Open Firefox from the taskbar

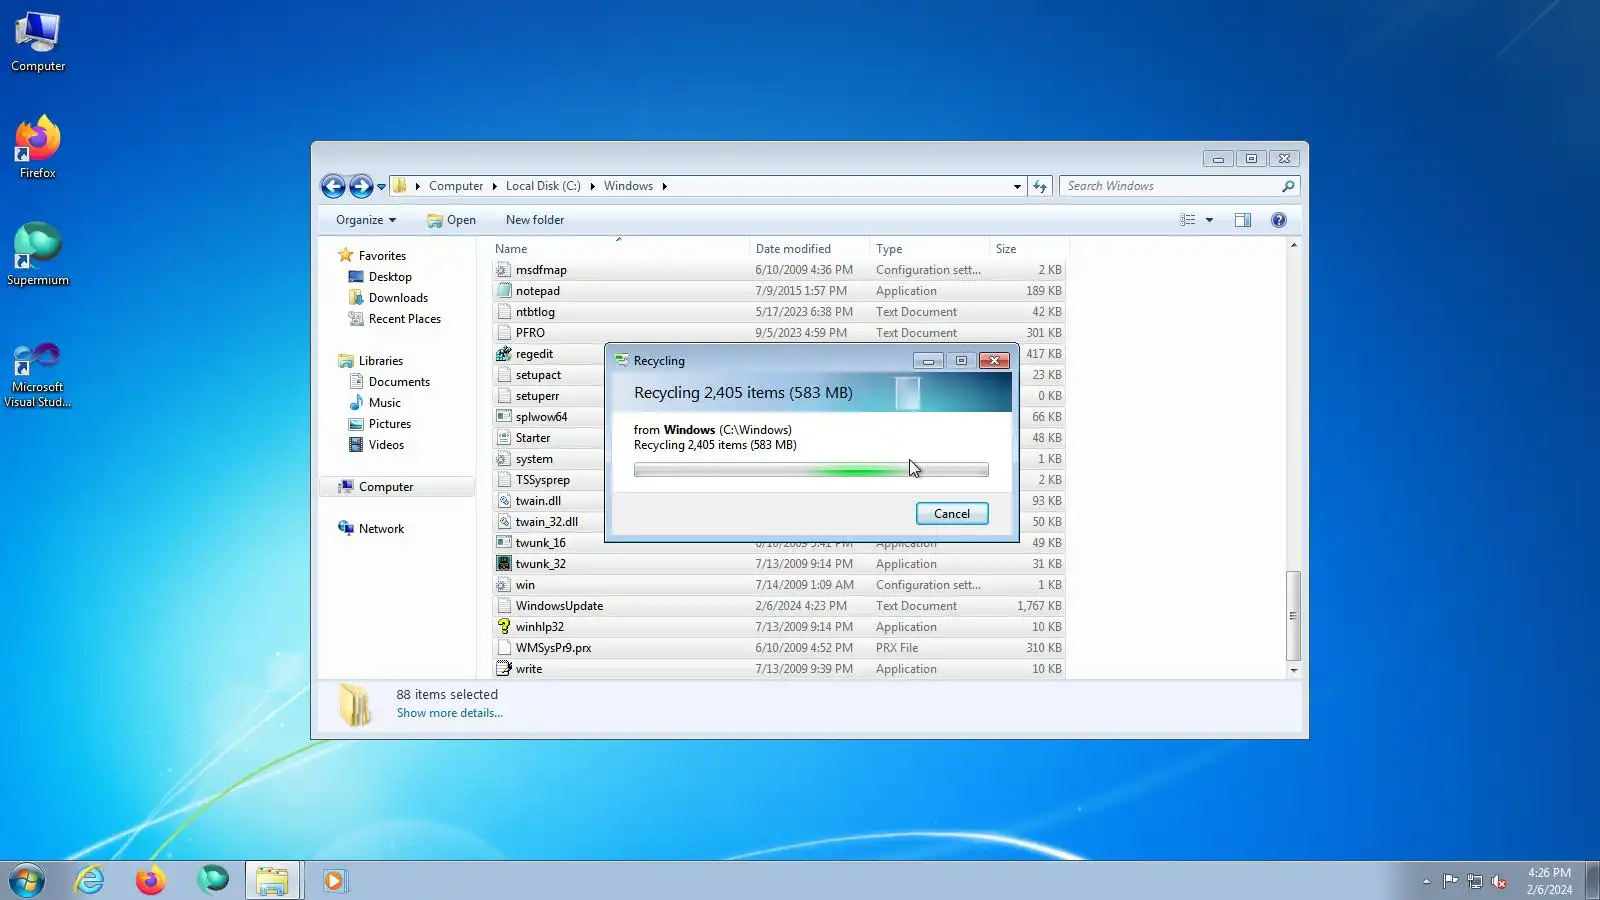click(151, 881)
